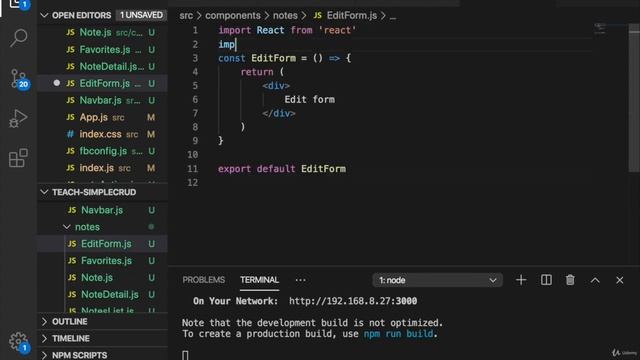This screenshot has height=360, width=640.
Task: Click the trailing breadcrumb ellipsis
Action: [393, 16]
